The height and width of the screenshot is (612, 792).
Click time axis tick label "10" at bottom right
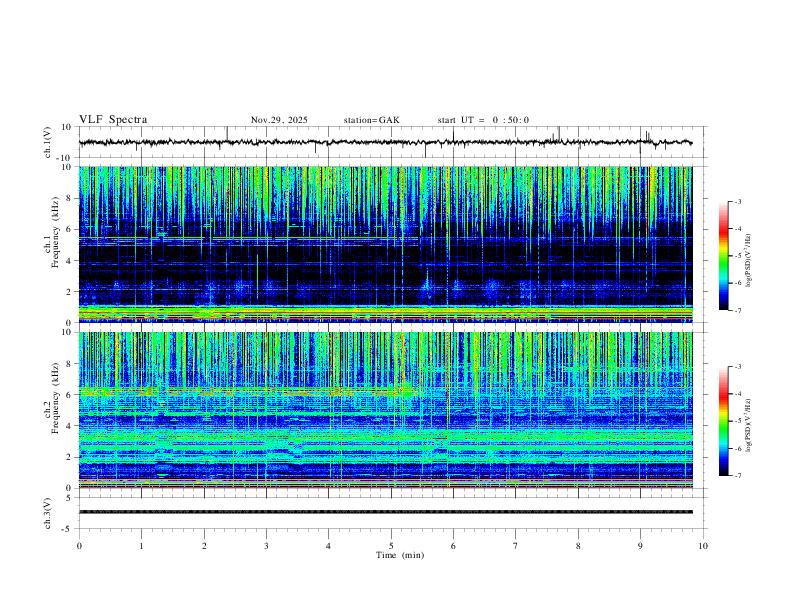click(x=703, y=546)
